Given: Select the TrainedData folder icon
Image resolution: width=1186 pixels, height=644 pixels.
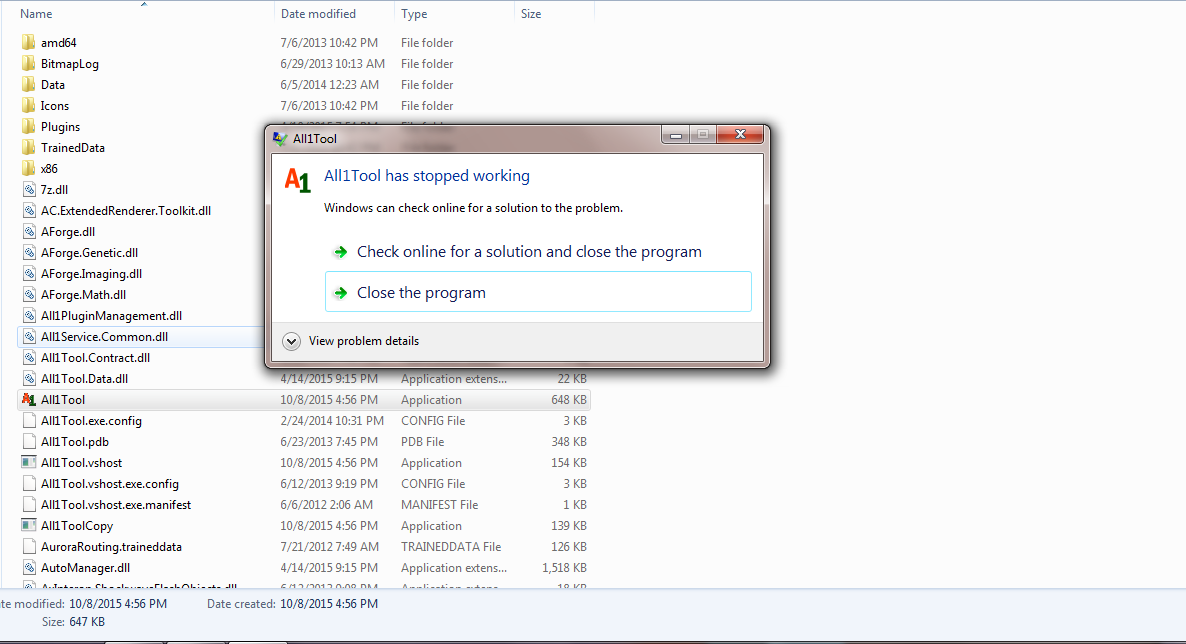Looking at the screenshot, I should coord(29,148).
